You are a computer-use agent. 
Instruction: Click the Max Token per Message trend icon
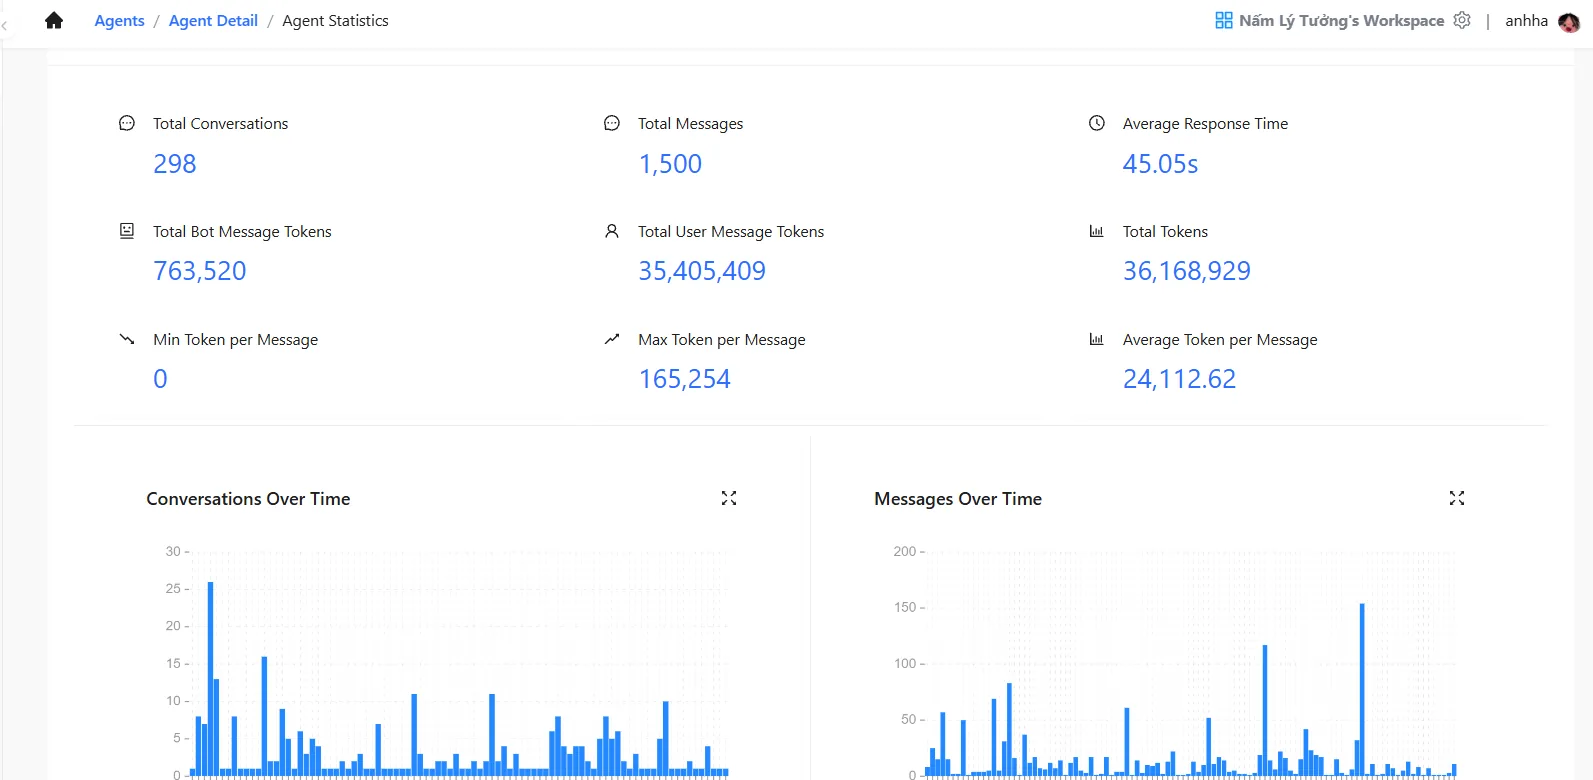click(x=612, y=339)
